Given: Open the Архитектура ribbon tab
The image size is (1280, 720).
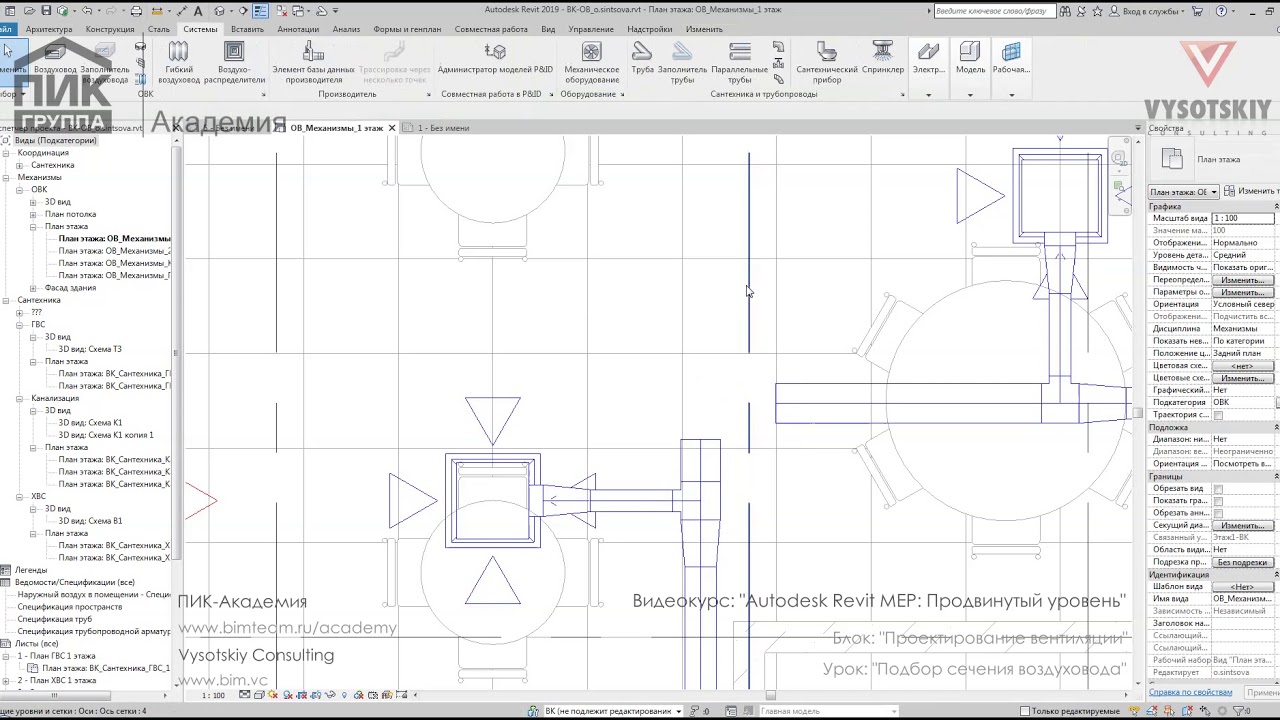Looking at the screenshot, I should click(49, 29).
